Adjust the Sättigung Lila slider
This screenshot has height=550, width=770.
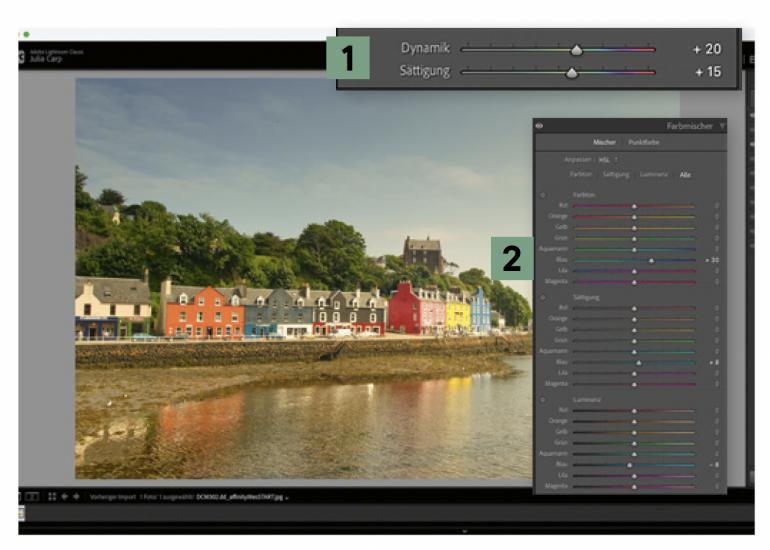pyautogui.click(x=634, y=374)
